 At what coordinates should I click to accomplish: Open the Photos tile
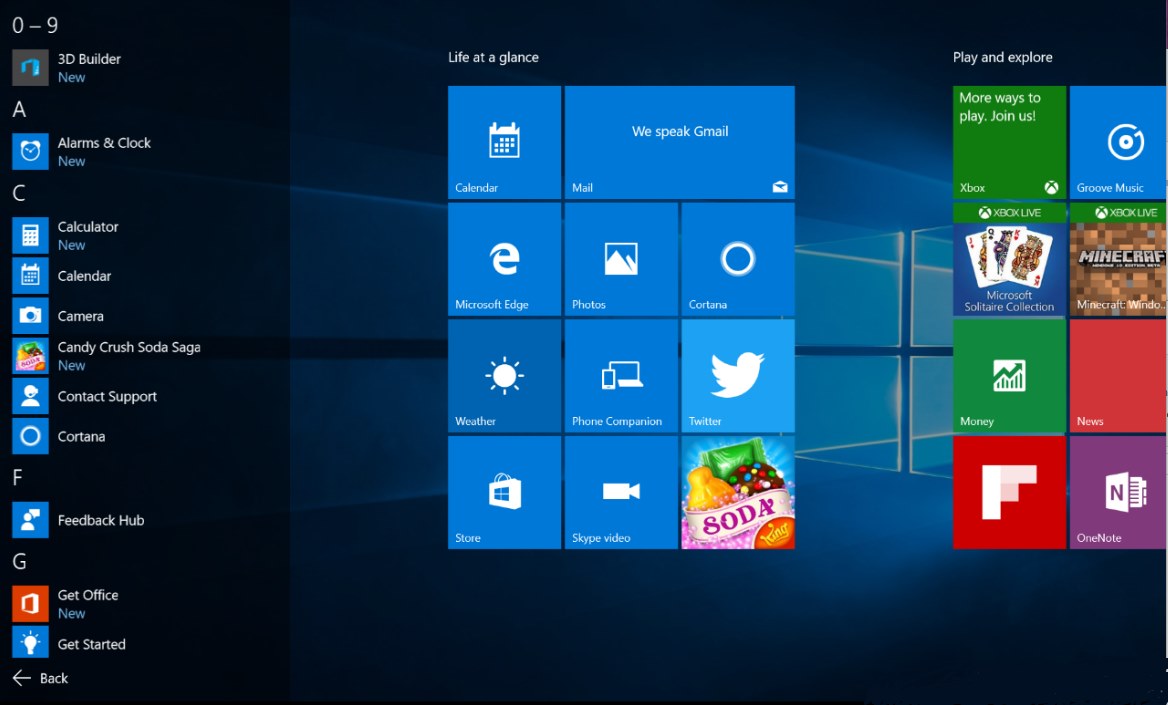coord(621,259)
